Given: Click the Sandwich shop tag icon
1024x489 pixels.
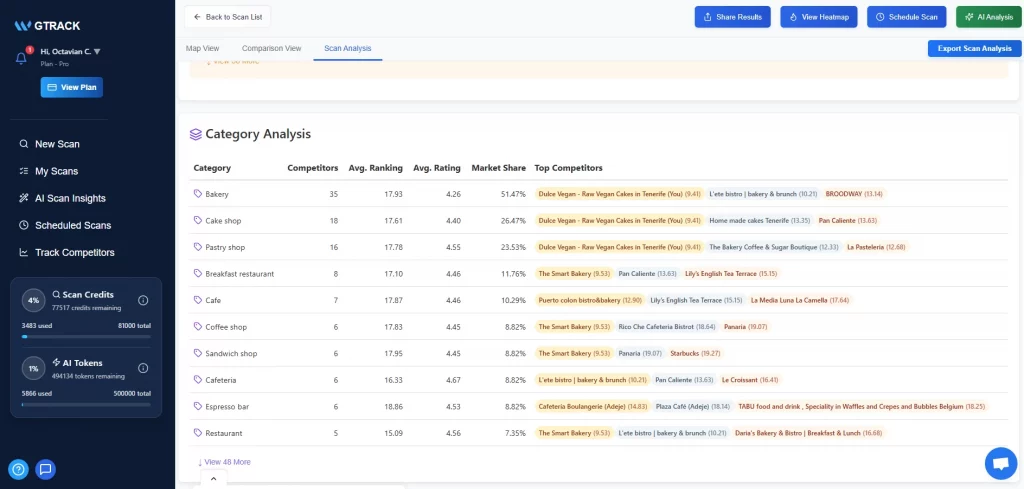Looking at the screenshot, I should point(198,353).
